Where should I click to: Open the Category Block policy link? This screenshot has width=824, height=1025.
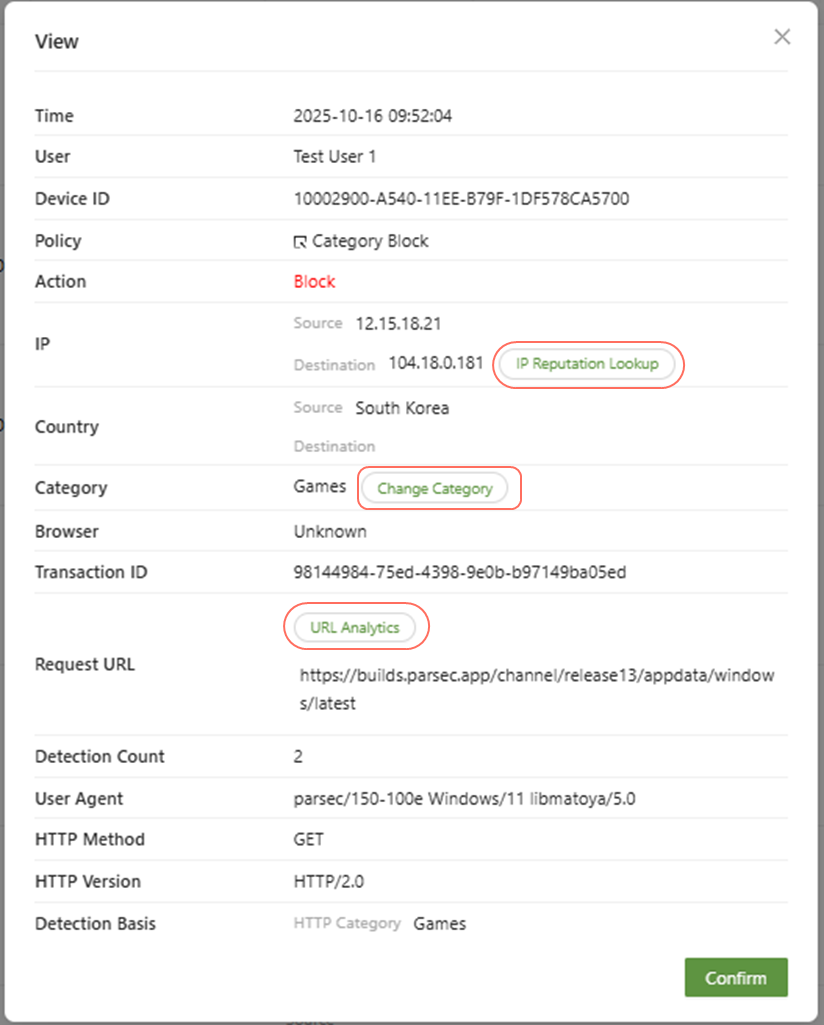[369, 241]
